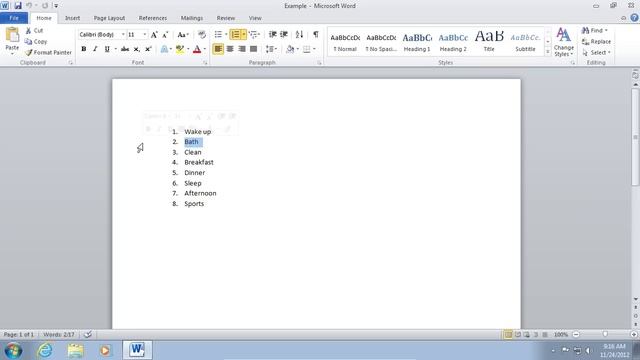This screenshot has height=360, width=640.
Task: Launch Windows Media Player from taskbar
Action: 105,350
